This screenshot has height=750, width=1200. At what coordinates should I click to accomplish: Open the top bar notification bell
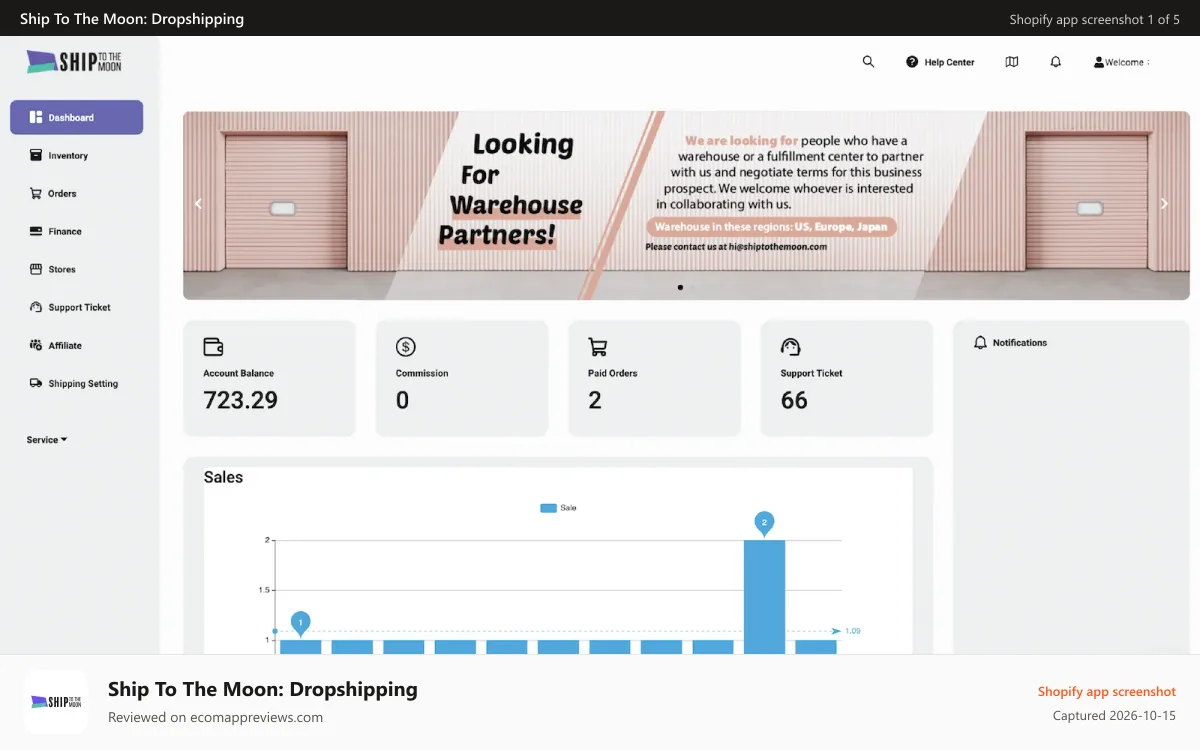[1056, 62]
